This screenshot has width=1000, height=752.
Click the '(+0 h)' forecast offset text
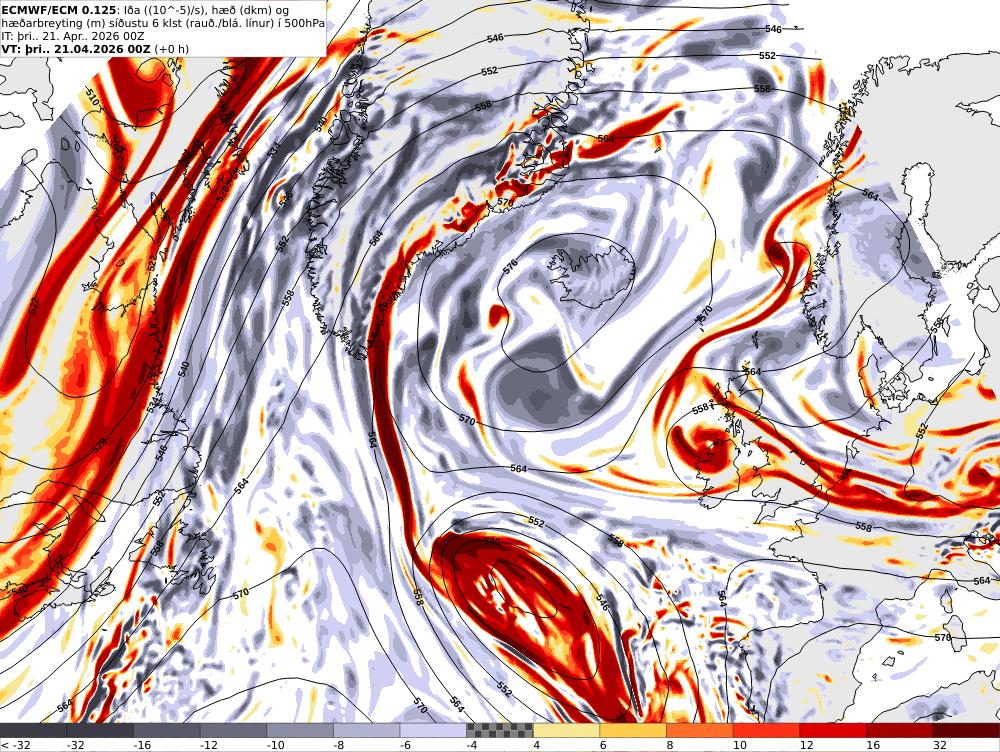click(172, 49)
